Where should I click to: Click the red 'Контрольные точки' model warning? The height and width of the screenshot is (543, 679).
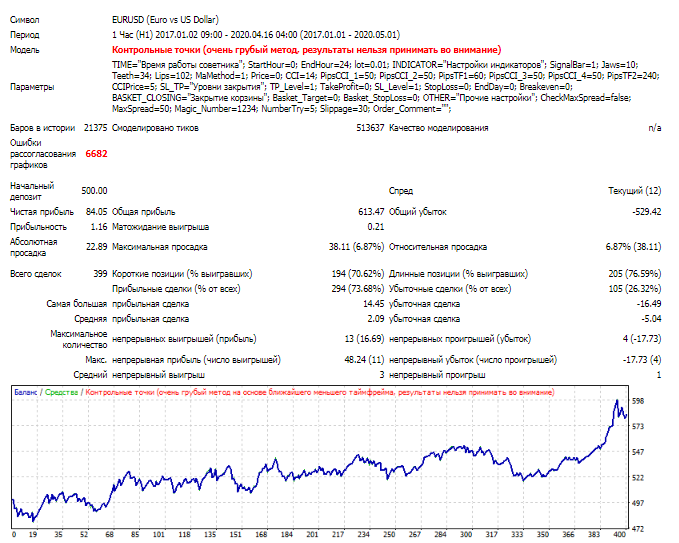306,50
